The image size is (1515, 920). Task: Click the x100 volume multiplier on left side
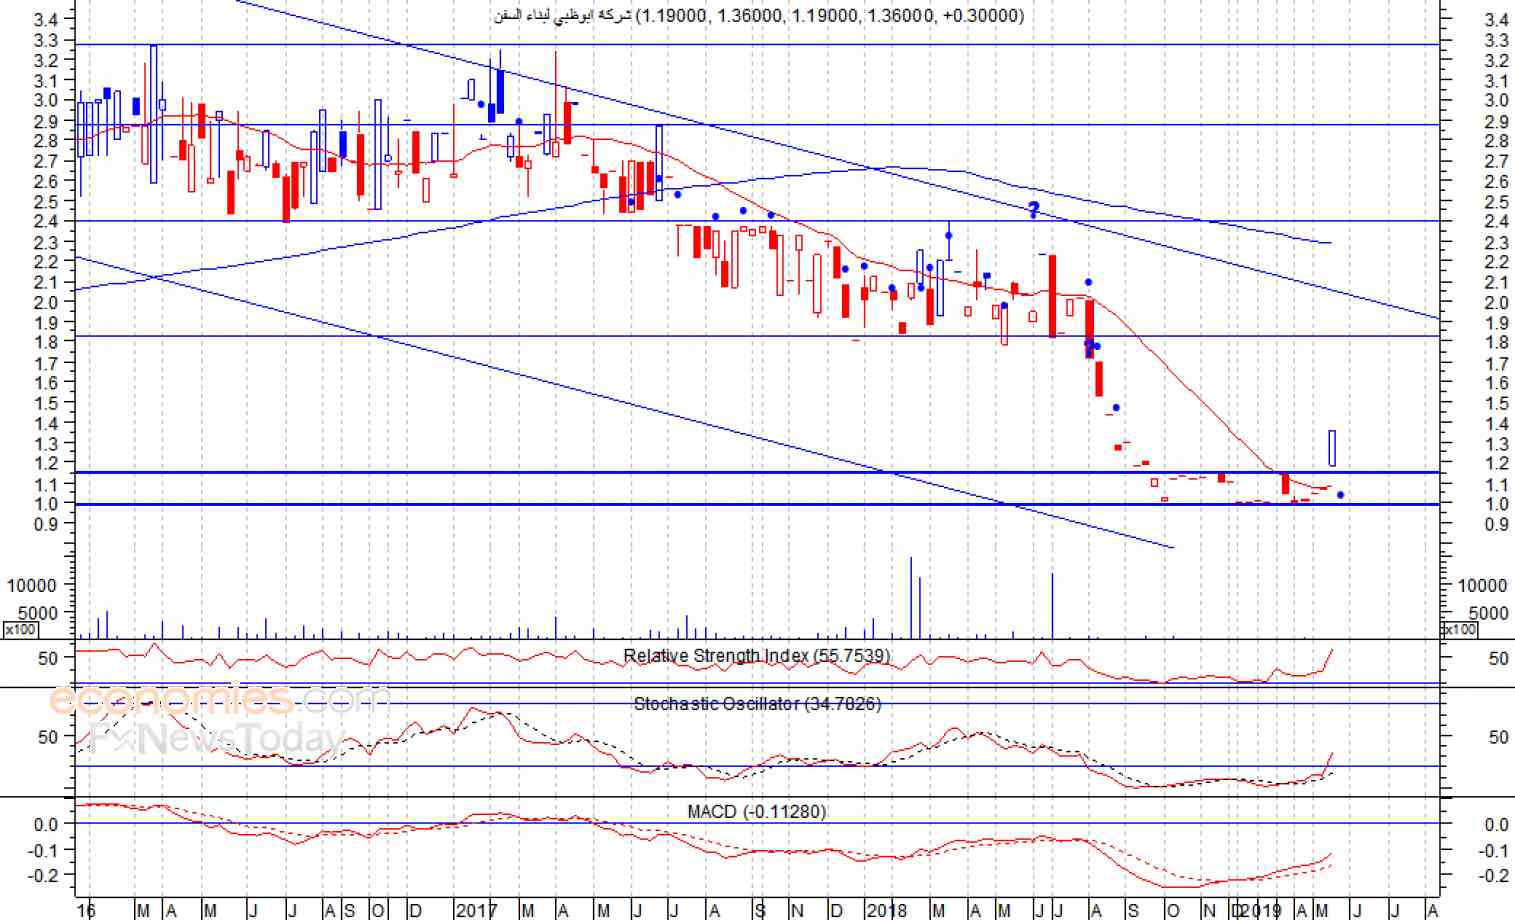tap(20, 629)
